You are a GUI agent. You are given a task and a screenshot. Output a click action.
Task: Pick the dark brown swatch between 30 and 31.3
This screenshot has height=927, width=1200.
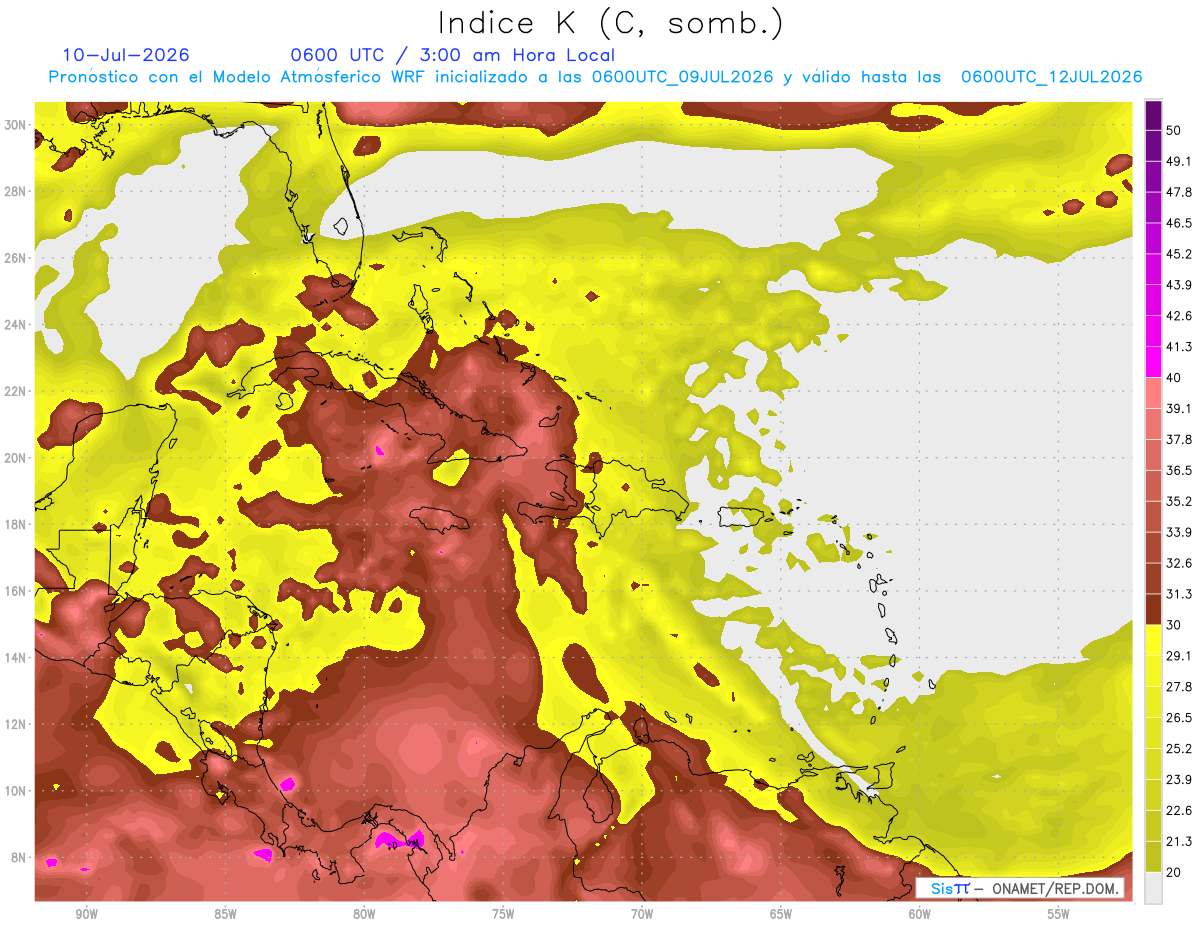tap(1154, 609)
